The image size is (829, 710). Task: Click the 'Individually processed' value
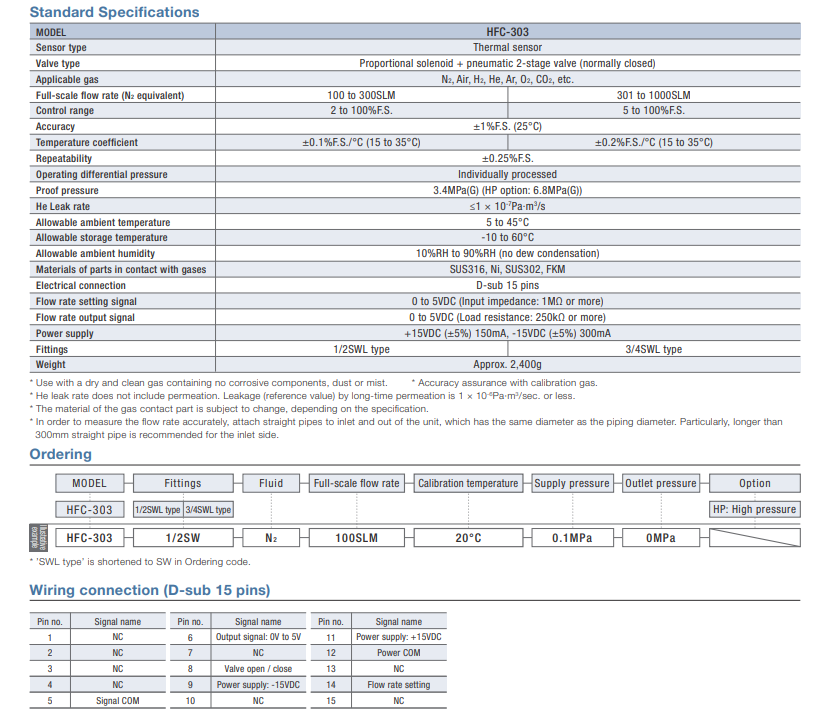508,174
